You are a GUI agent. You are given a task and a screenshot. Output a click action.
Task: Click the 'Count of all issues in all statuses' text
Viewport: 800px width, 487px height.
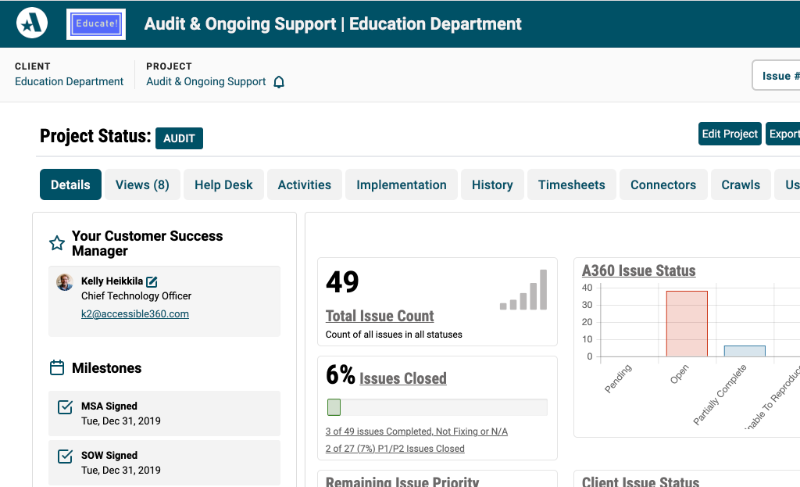[x=394, y=335]
